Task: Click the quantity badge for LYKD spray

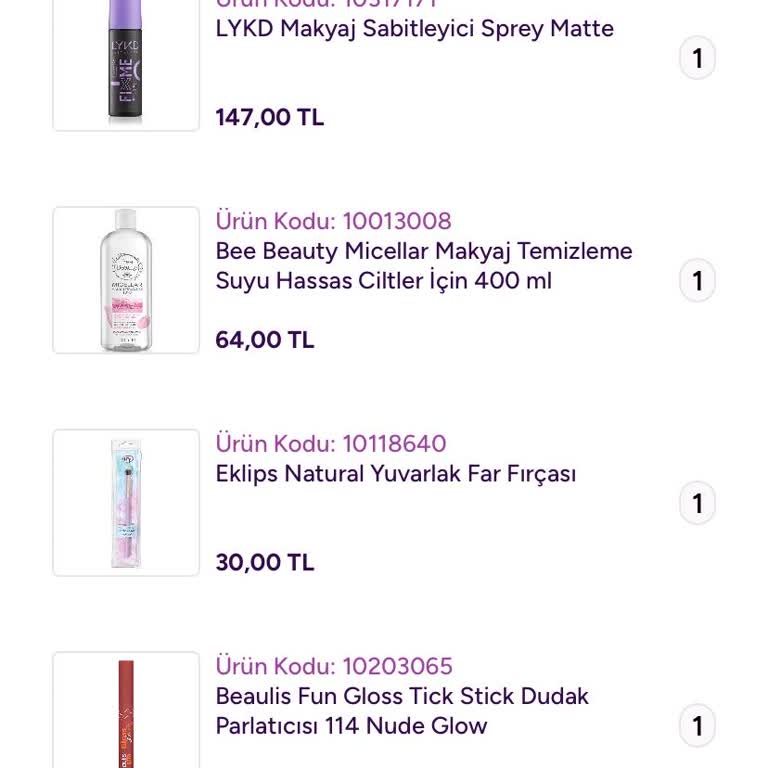Action: [x=697, y=58]
